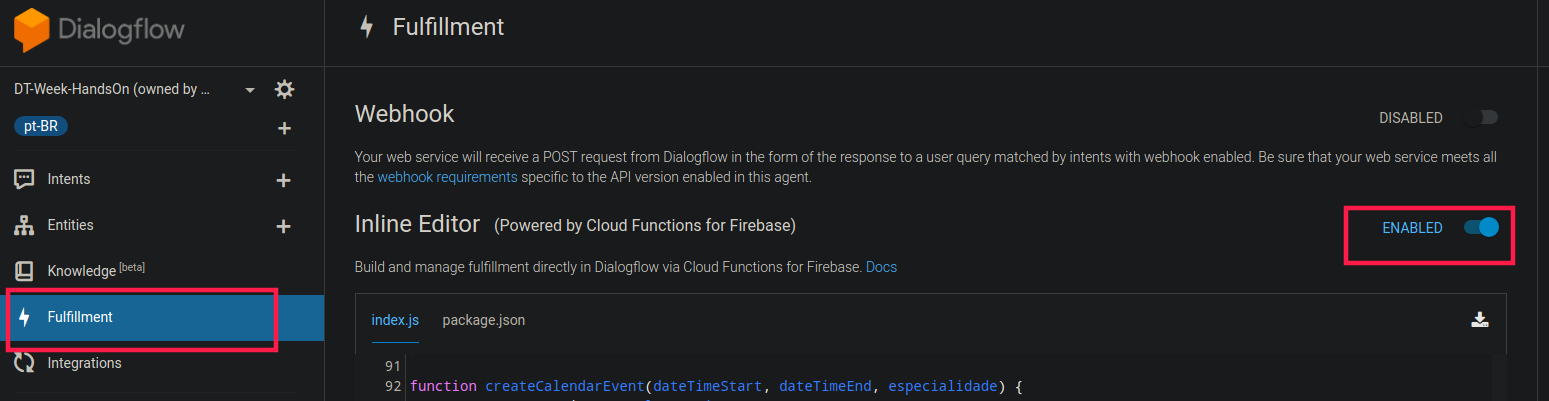This screenshot has width=1549, height=401.
Task: Enable the Webhook toggle switch
Action: (1481, 118)
